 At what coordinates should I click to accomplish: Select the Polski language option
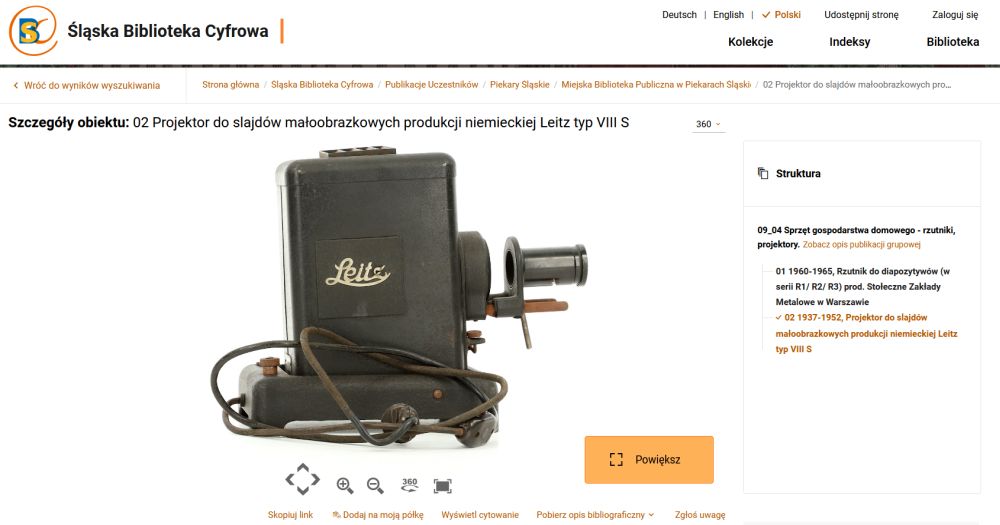point(781,15)
